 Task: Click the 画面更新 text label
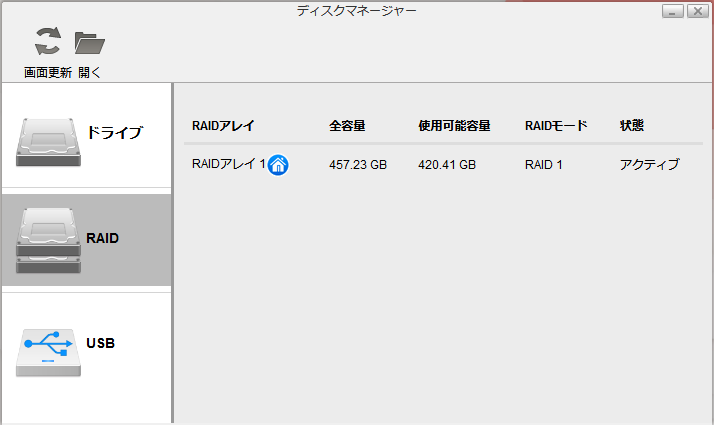coord(48,72)
